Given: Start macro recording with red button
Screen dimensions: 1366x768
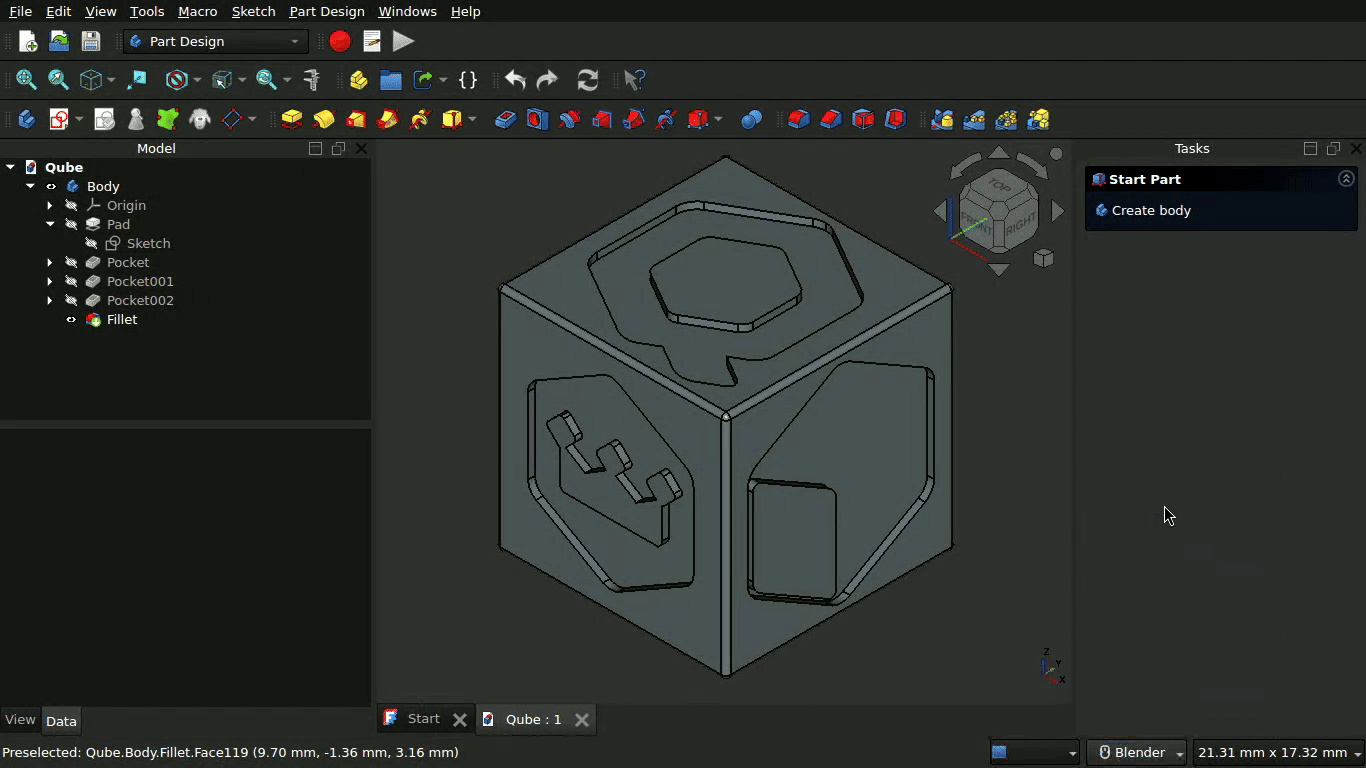Looking at the screenshot, I should click(340, 41).
